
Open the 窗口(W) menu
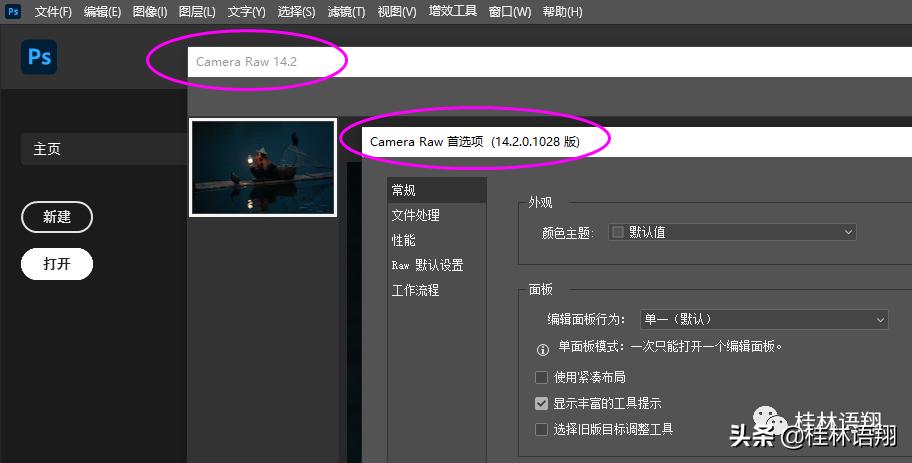pos(510,12)
